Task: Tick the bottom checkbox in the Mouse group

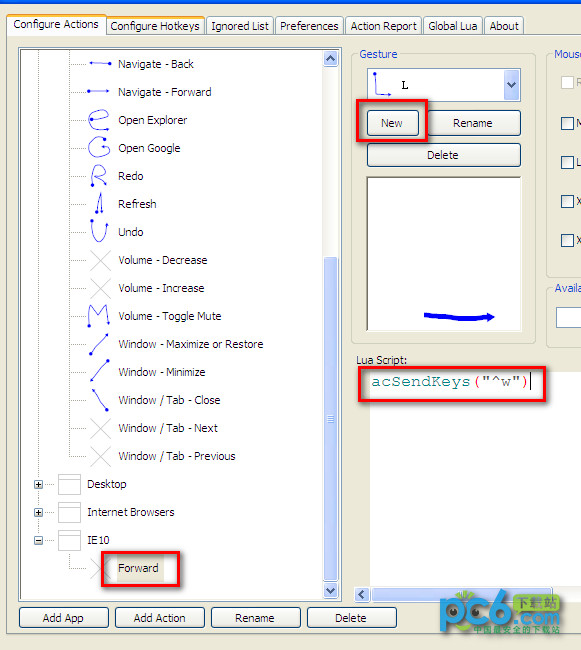Action: point(567,240)
